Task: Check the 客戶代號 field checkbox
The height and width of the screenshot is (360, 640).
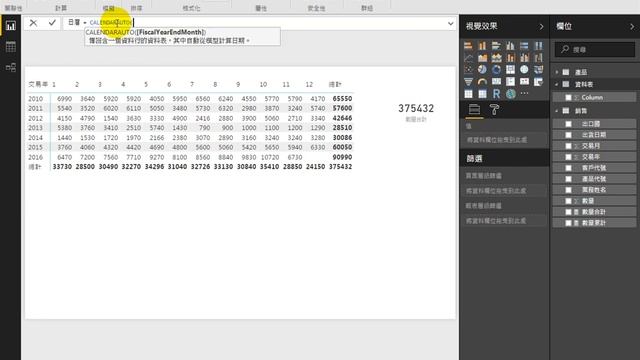Action: [x=568, y=168]
